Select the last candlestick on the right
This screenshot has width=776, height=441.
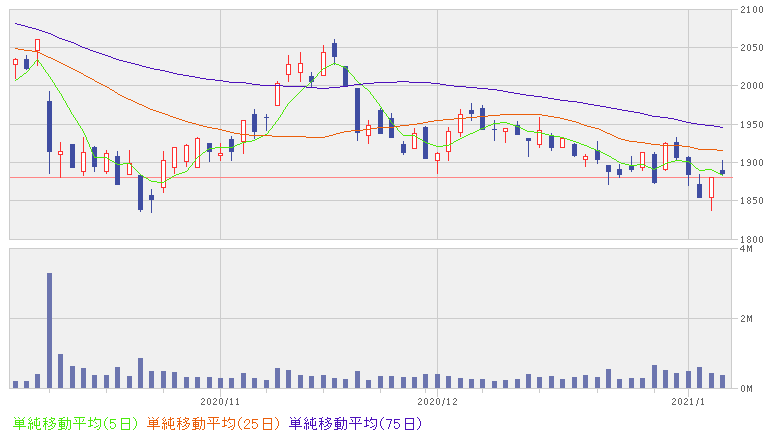pyautogui.click(x=722, y=172)
